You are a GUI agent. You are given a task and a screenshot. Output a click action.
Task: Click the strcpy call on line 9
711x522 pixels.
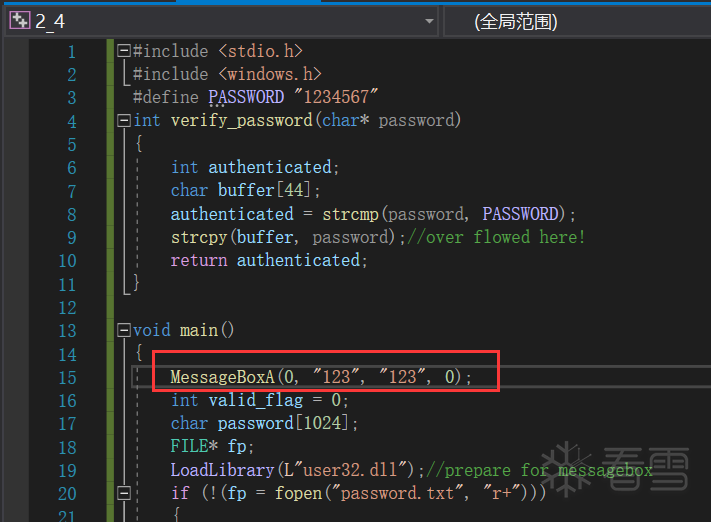pyautogui.click(x=288, y=237)
